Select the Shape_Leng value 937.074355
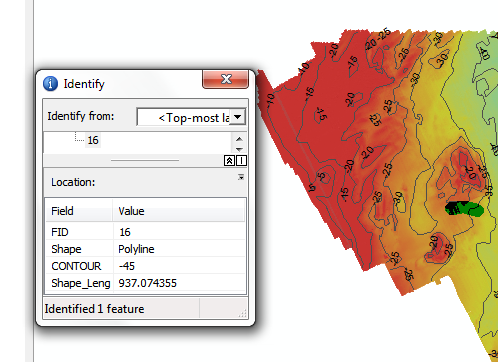The image size is (498, 362). coord(147,283)
